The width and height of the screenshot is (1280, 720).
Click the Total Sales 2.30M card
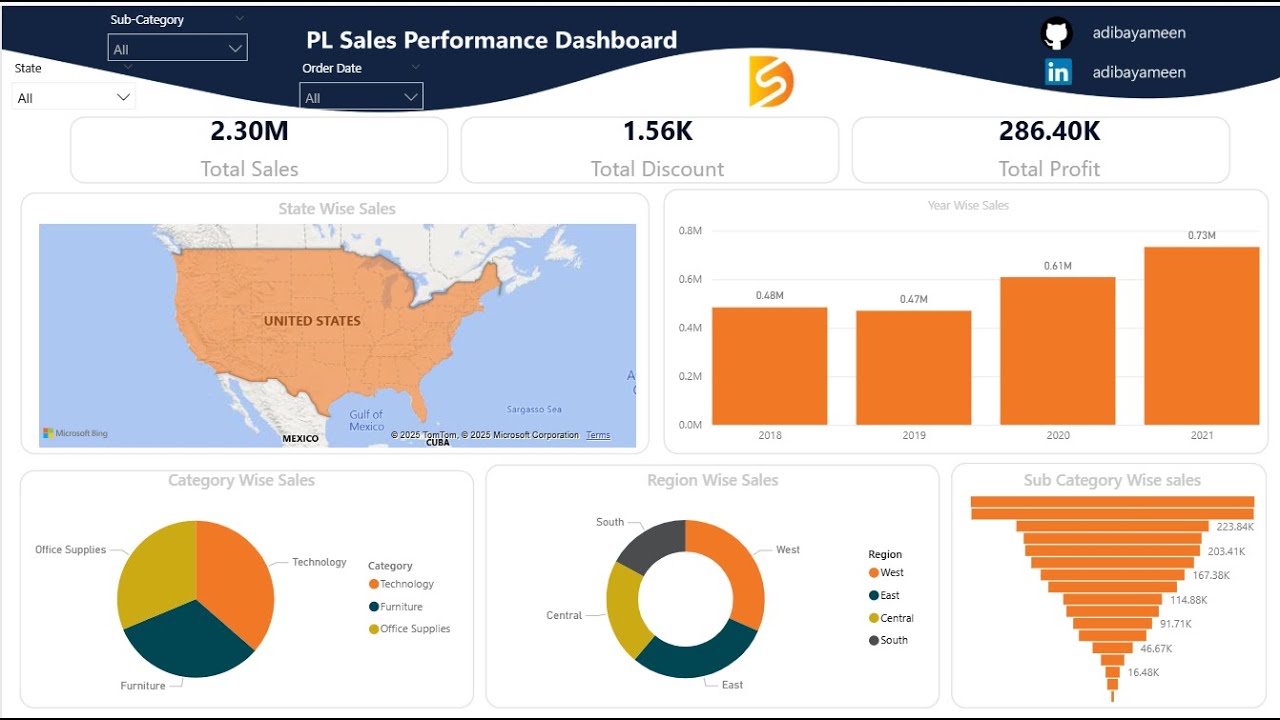[259, 150]
